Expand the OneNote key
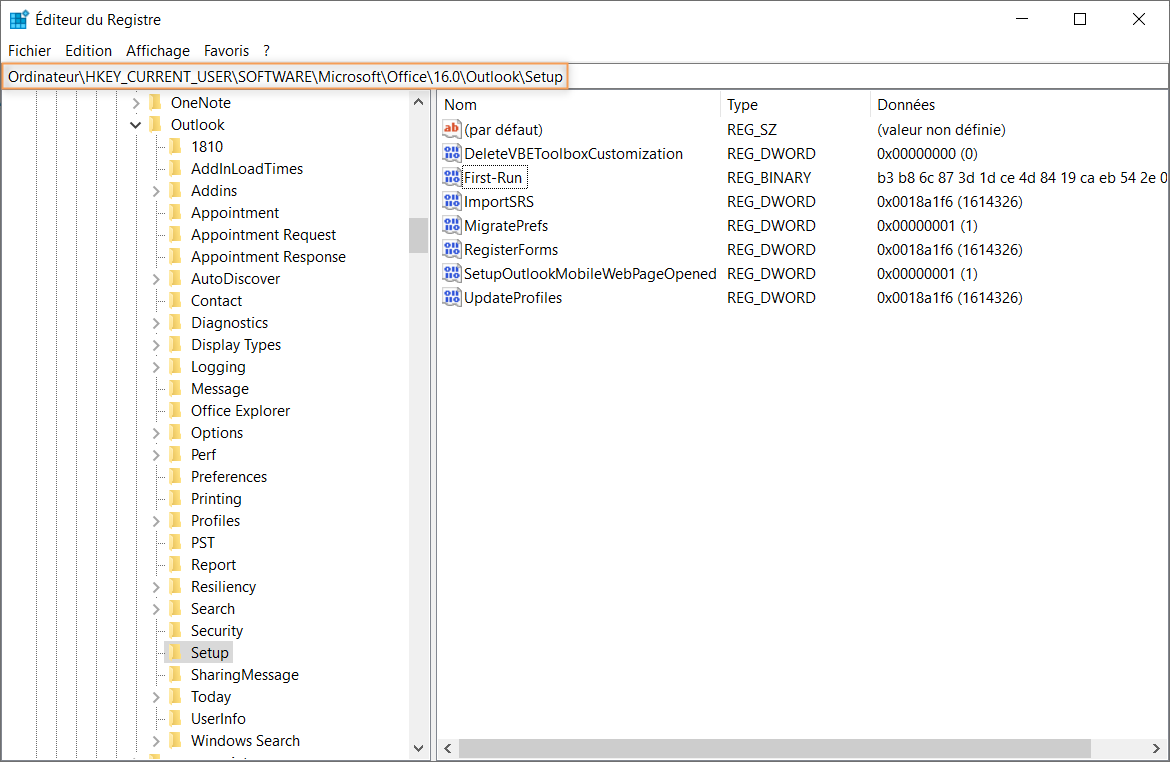Image resolution: width=1170 pixels, height=762 pixels. pyautogui.click(x=136, y=103)
